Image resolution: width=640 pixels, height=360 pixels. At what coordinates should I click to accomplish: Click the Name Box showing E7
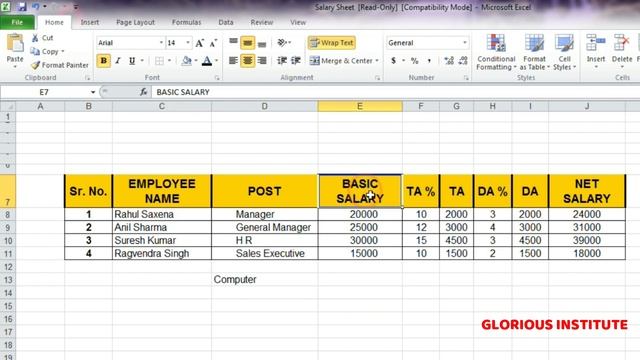pos(44,92)
